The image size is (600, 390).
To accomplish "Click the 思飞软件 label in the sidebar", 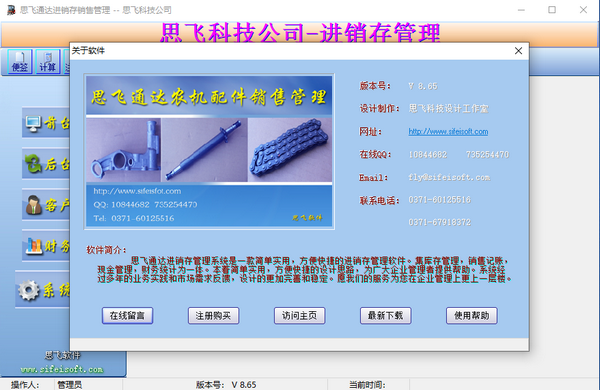I will 63,356.
